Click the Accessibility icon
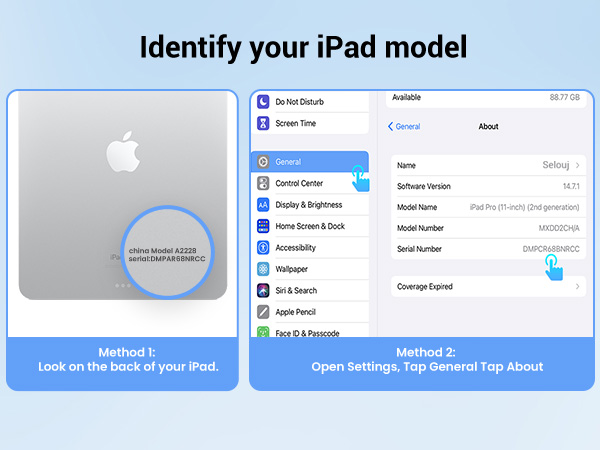The width and height of the screenshot is (600, 450). click(x=263, y=248)
